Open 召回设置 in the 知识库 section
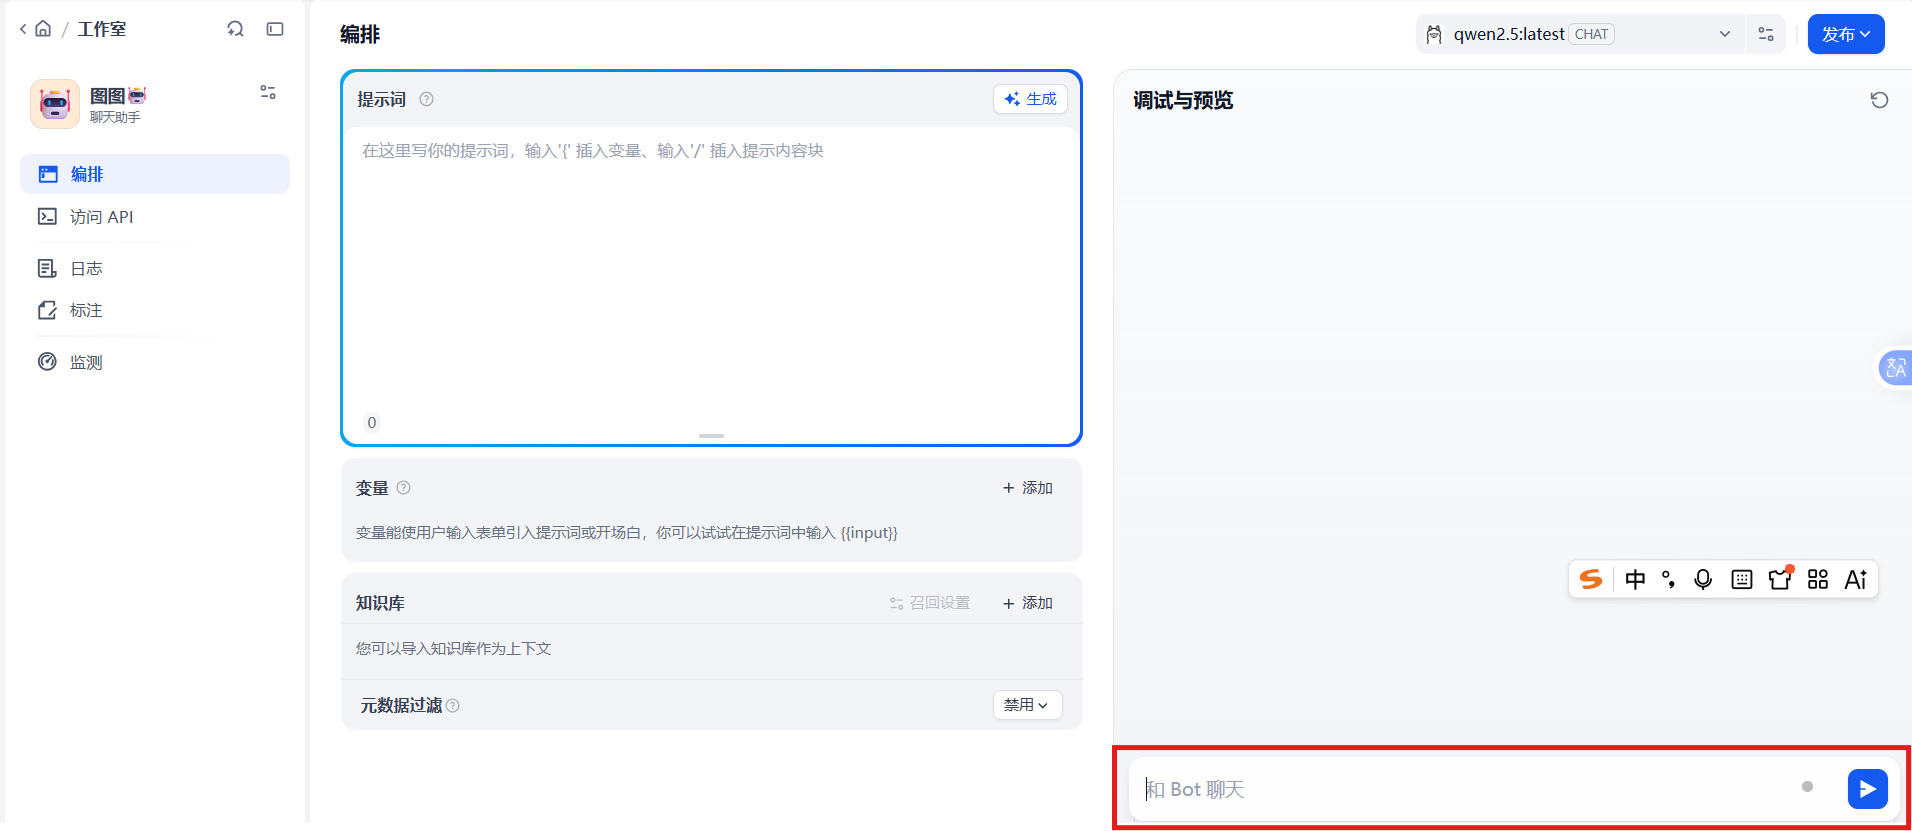Image resolution: width=1912 pixels, height=831 pixels. pyautogui.click(x=930, y=603)
